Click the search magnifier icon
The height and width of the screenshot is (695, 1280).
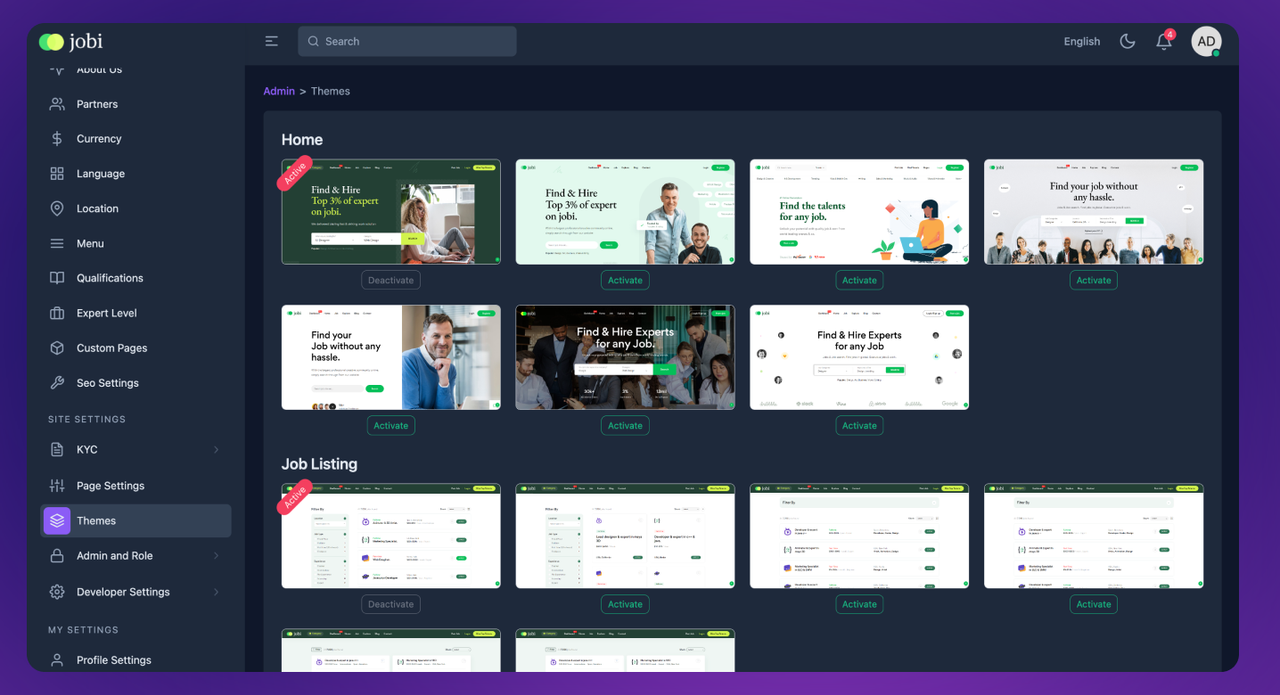313,41
